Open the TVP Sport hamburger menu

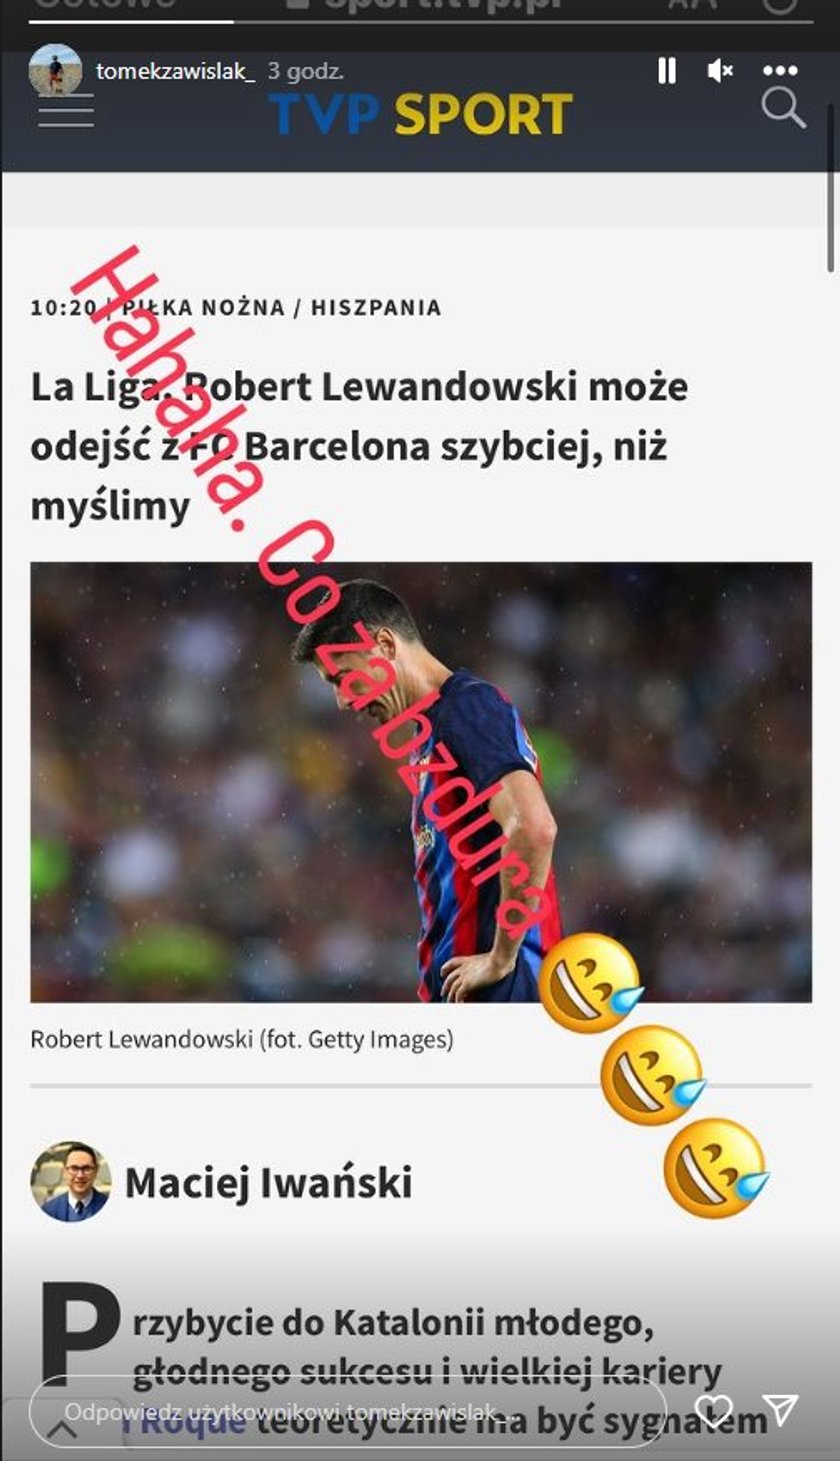tap(66, 110)
